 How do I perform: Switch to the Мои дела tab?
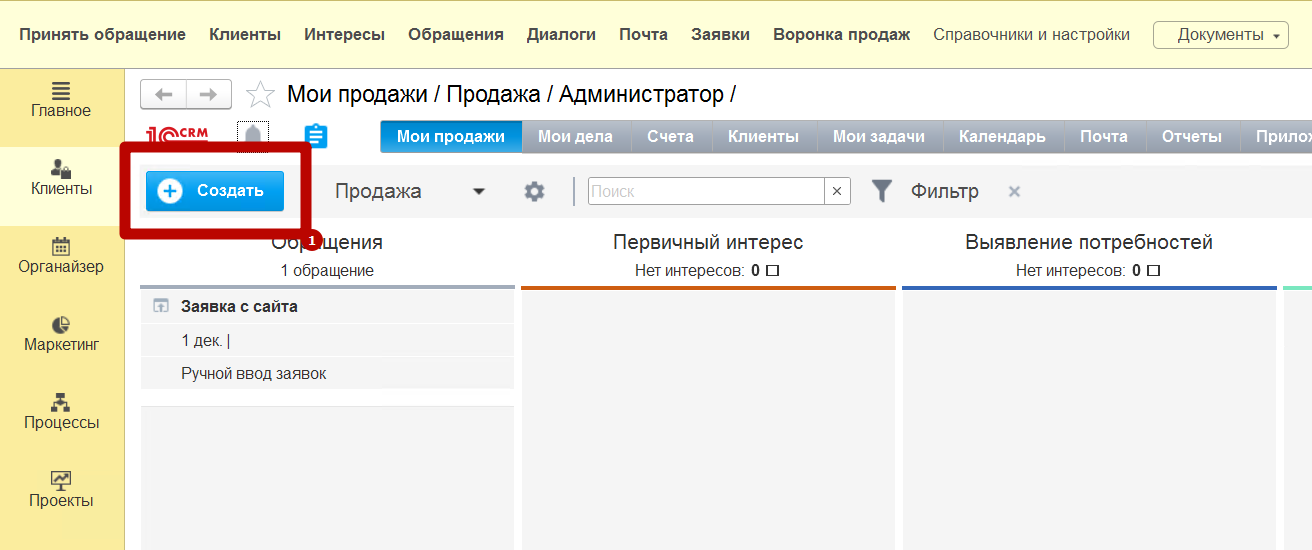(575, 137)
